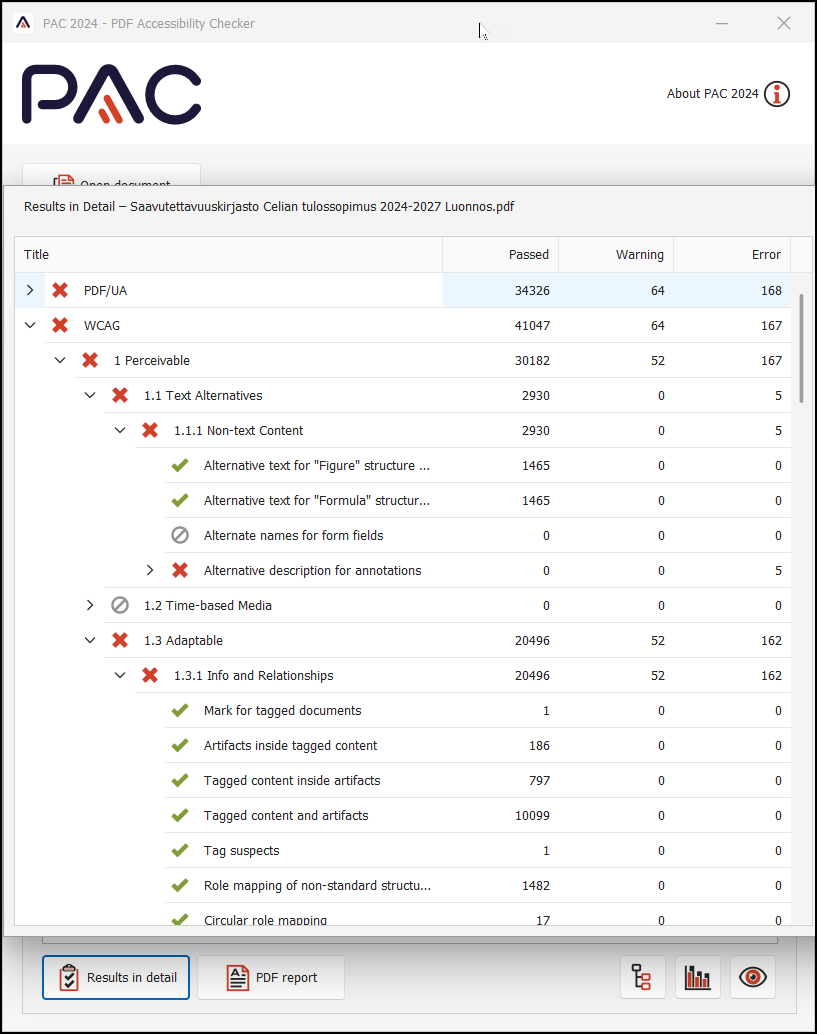Screen dimensions: 817x1034
Task: Click green checkmark beside Tag suspects
Action: [180, 850]
